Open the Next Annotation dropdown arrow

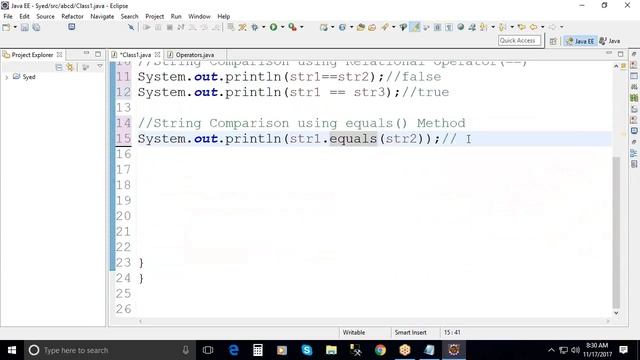pyautogui.click(x=493, y=27)
